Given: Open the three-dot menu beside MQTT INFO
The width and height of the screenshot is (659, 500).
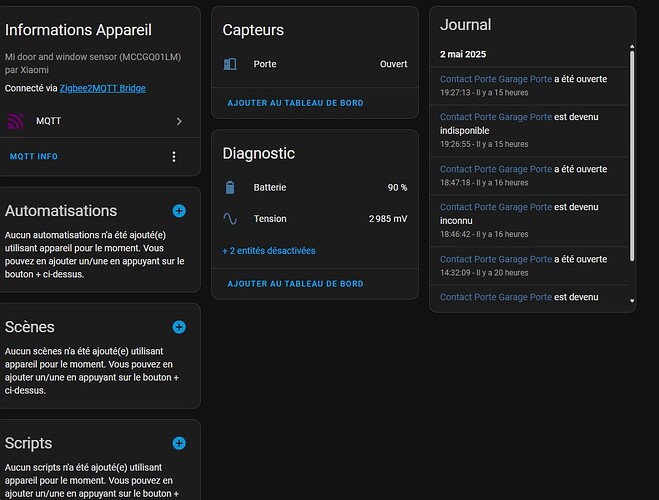Looking at the screenshot, I should [174, 157].
